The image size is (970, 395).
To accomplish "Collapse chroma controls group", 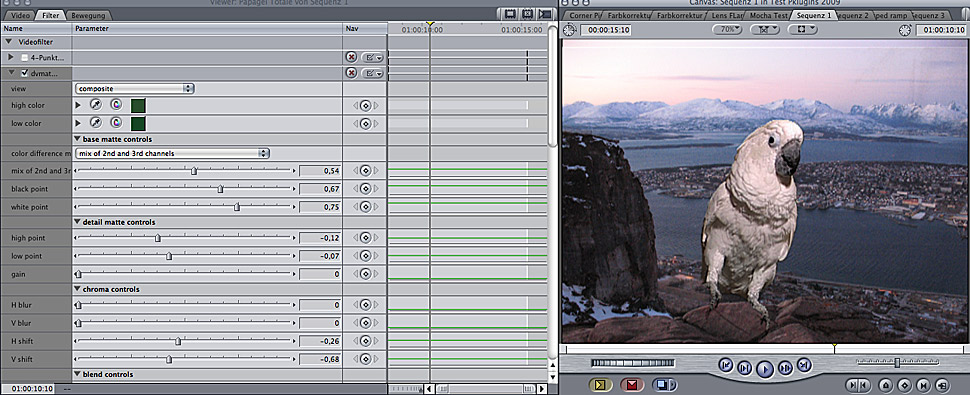I will [x=77, y=289].
